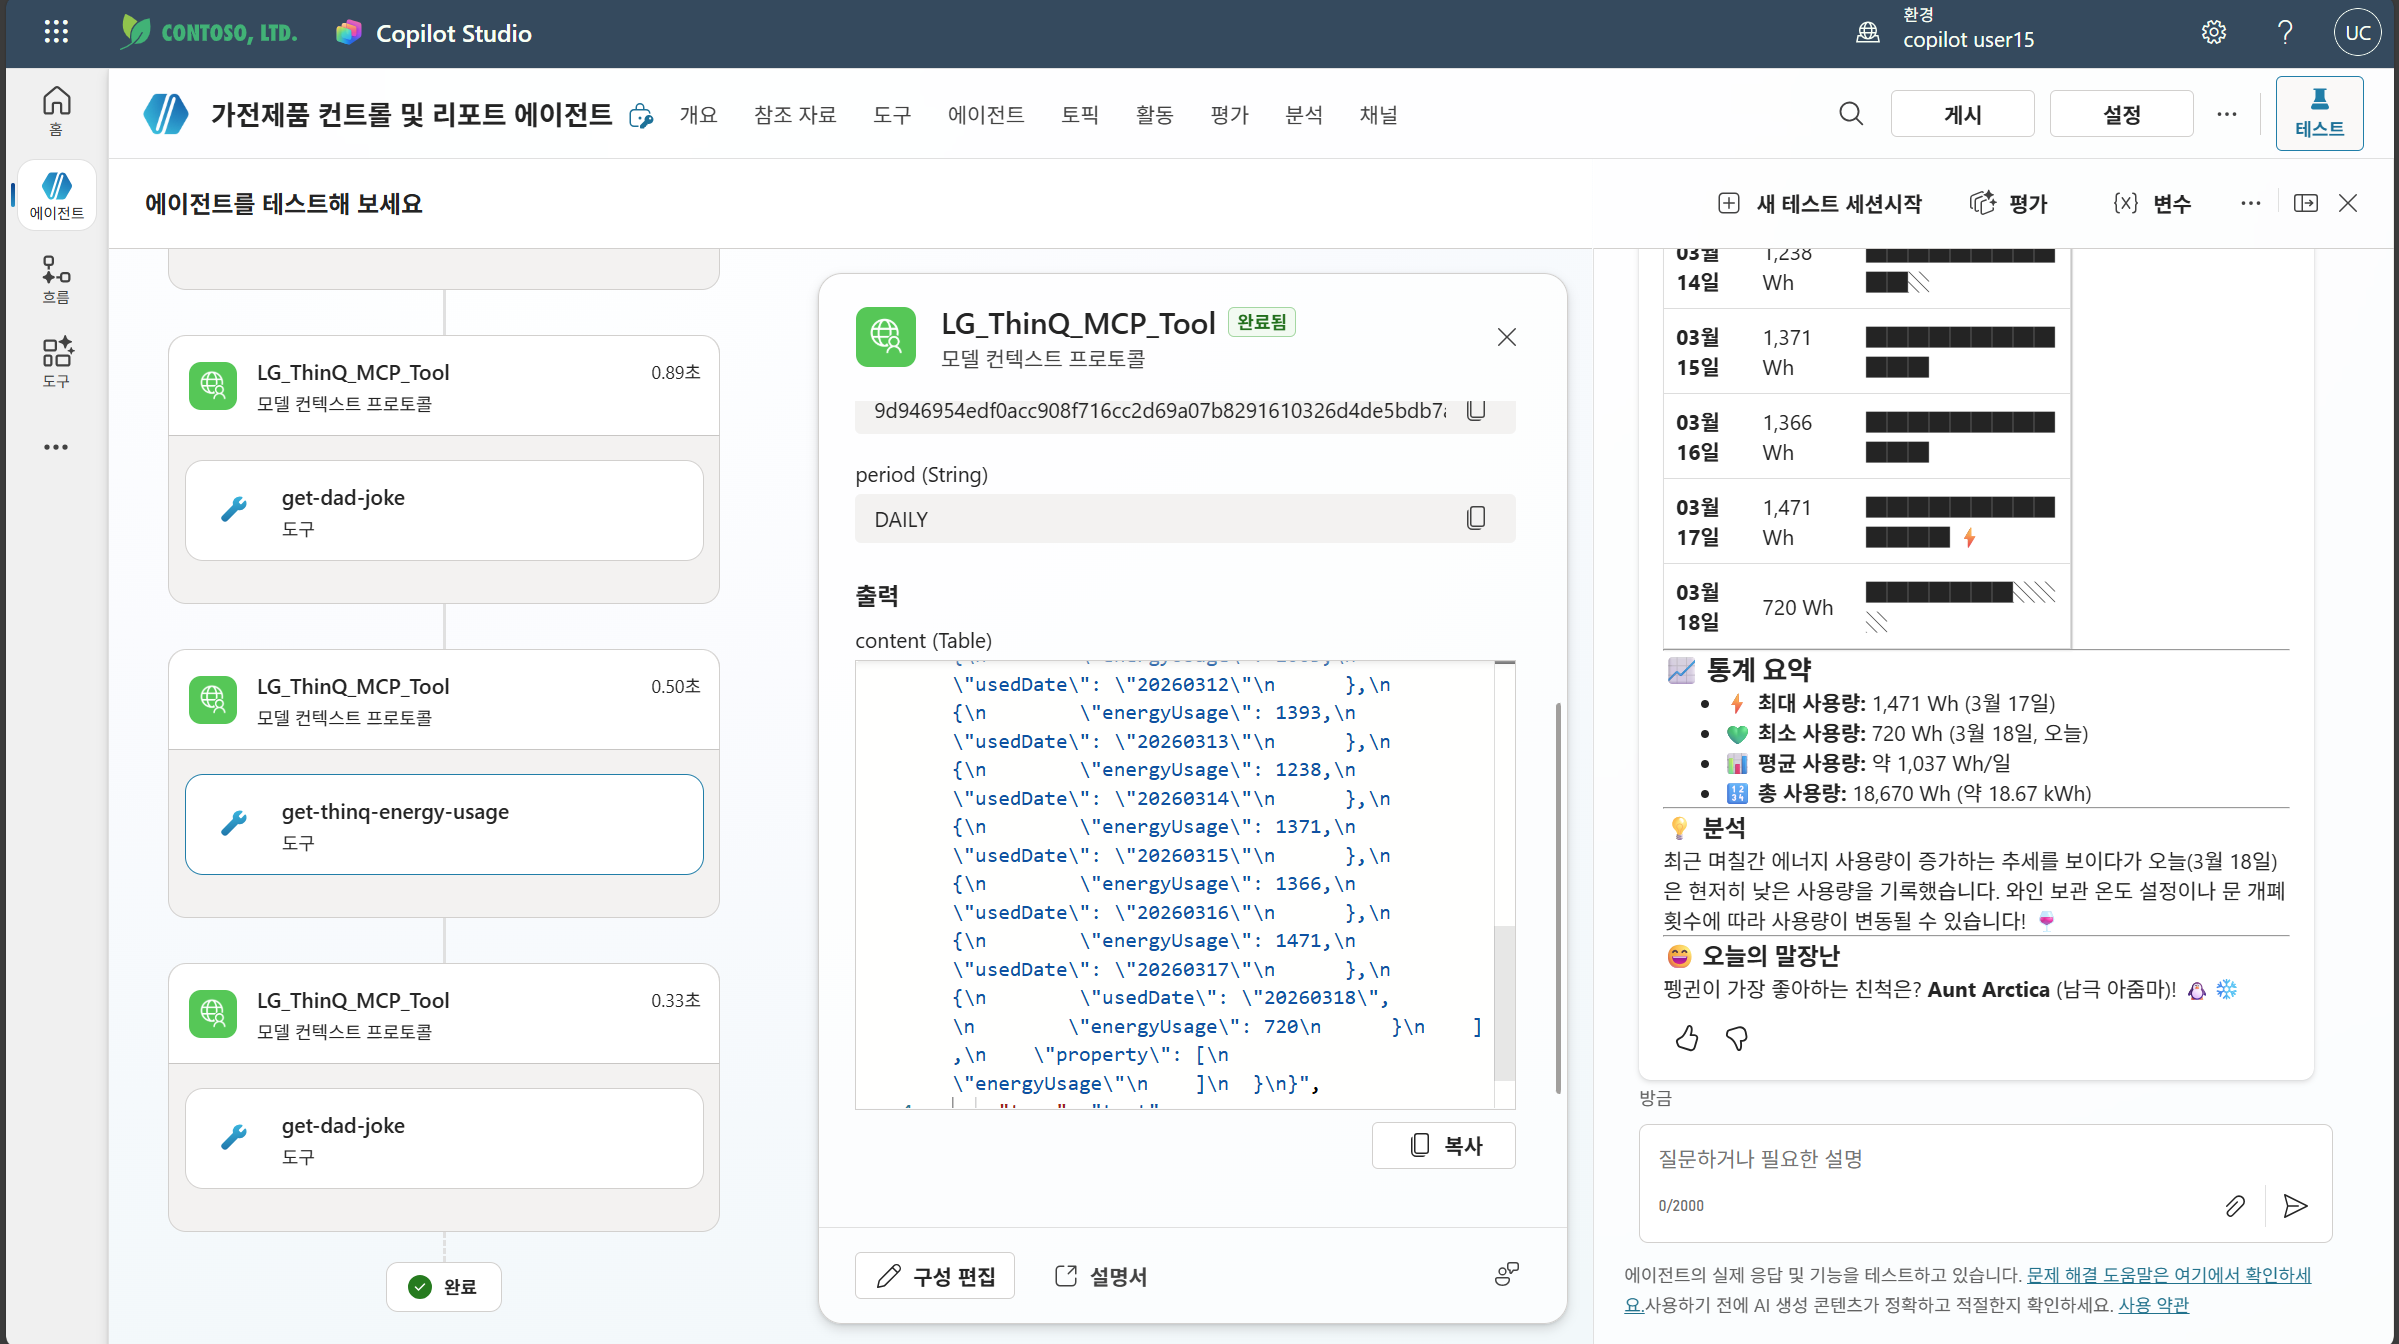Image resolution: width=2399 pixels, height=1344 pixels.
Task: Click the 구성 편집 button
Action: (935, 1276)
